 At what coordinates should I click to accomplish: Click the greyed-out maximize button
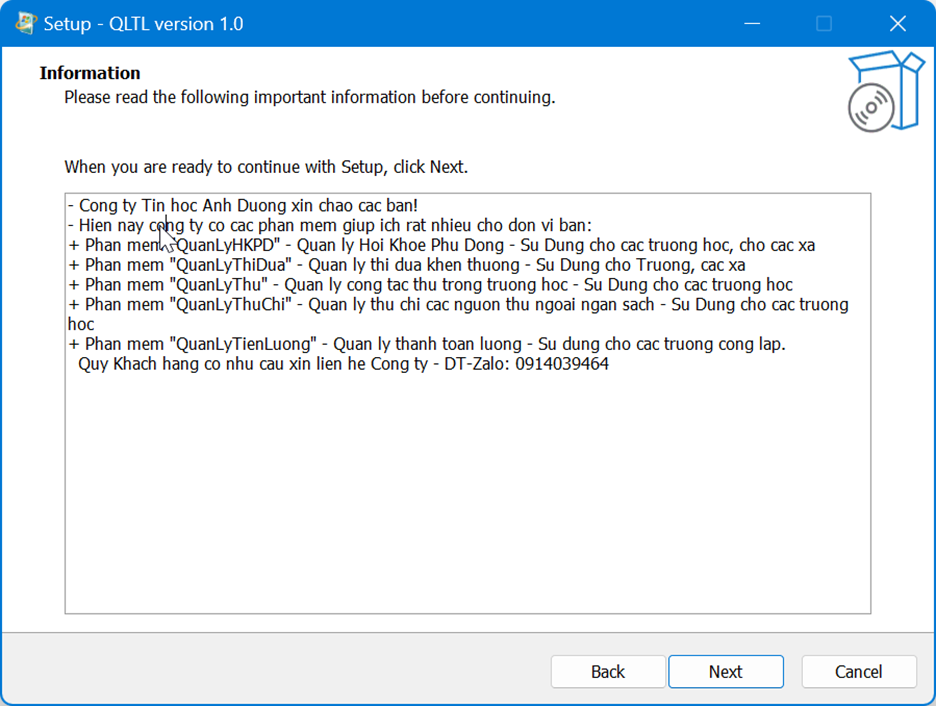tap(824, 23)
